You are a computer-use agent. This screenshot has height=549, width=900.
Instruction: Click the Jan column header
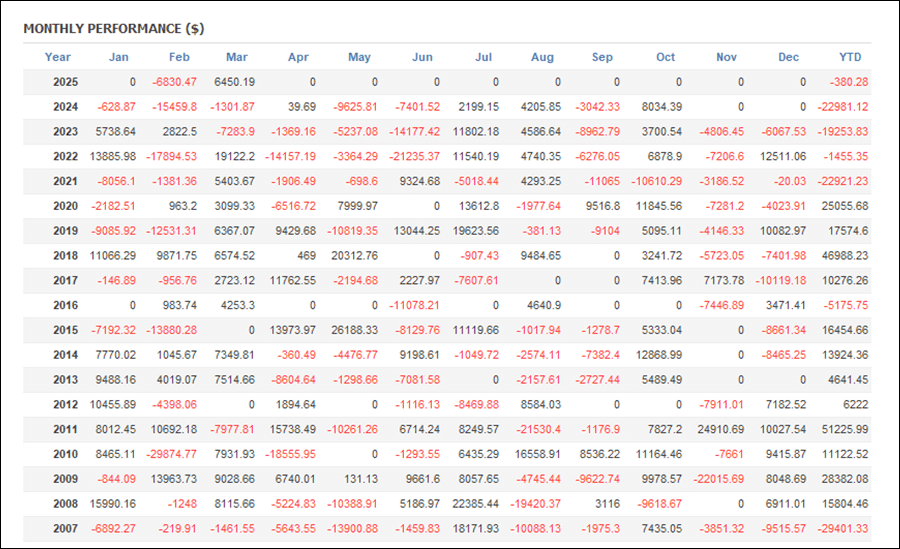tap(119, 57)
